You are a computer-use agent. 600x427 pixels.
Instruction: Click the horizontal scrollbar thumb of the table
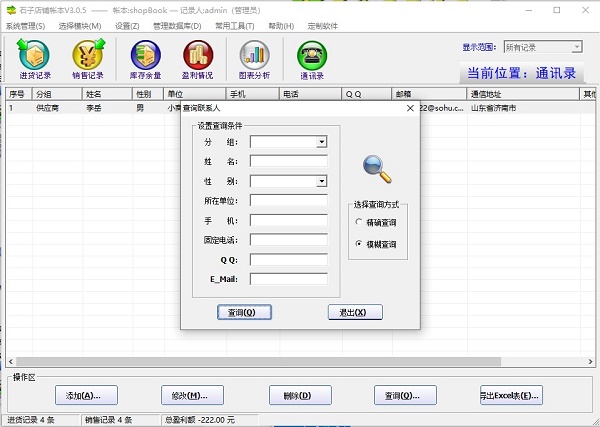pyautogui.click(x=258, y=361)
